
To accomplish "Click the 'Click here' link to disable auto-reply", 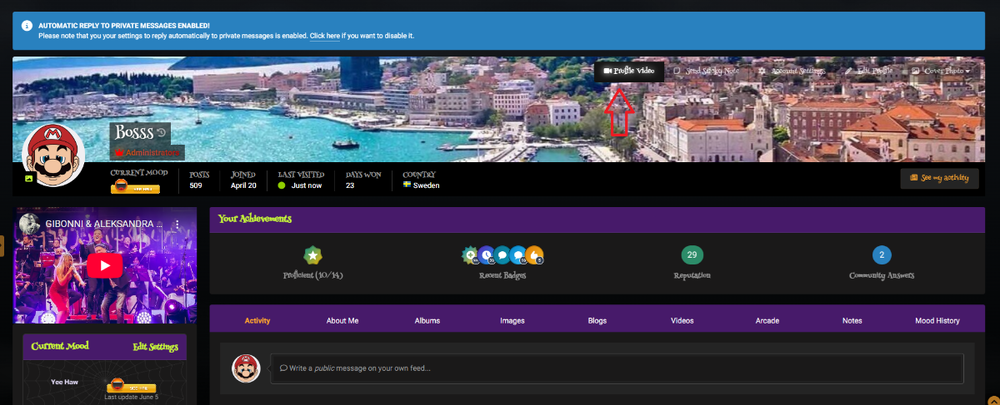I will [x=325, y=36].
